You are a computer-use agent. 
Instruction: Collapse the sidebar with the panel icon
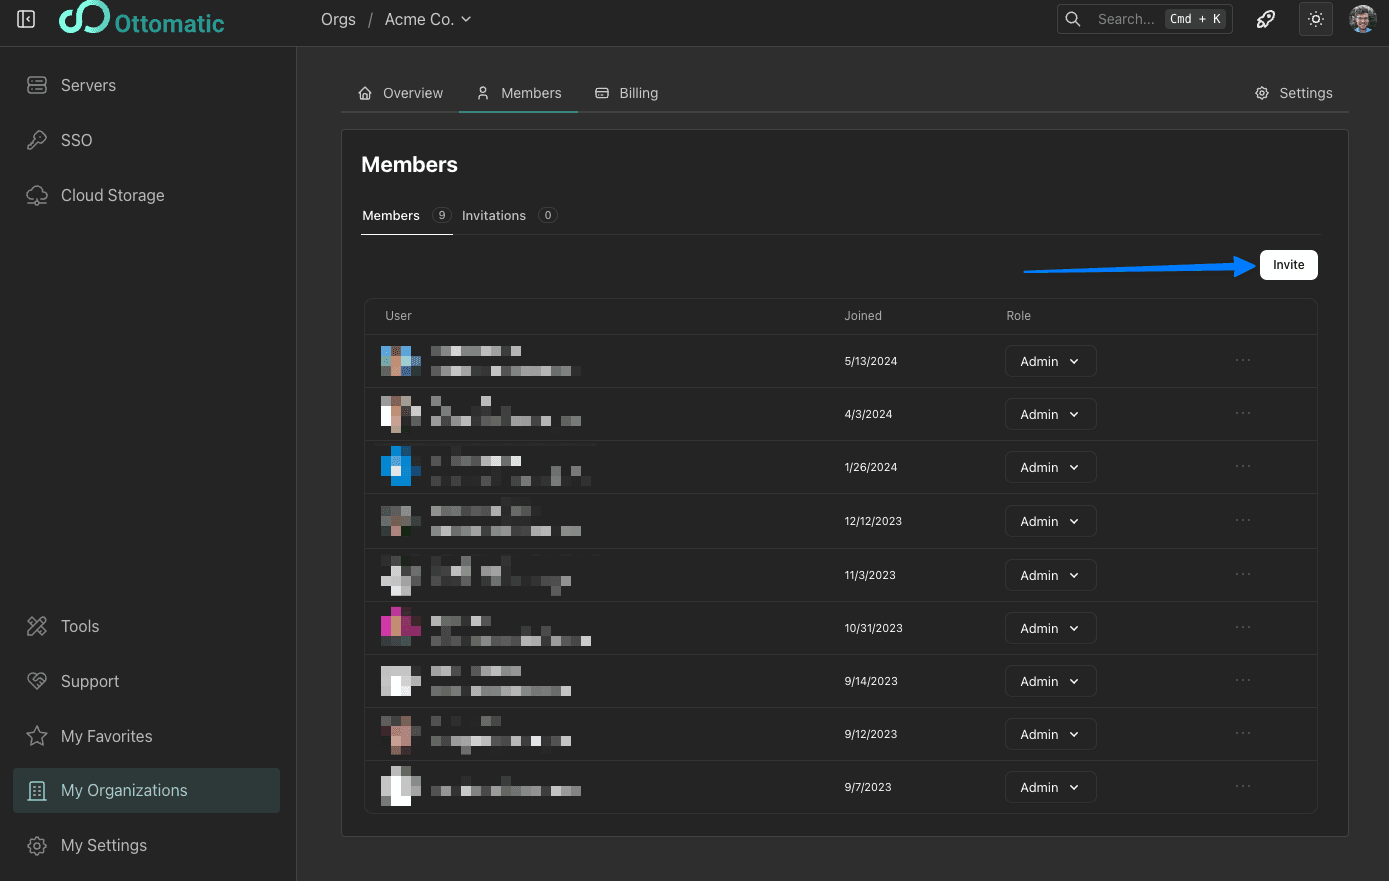point(27,19)
